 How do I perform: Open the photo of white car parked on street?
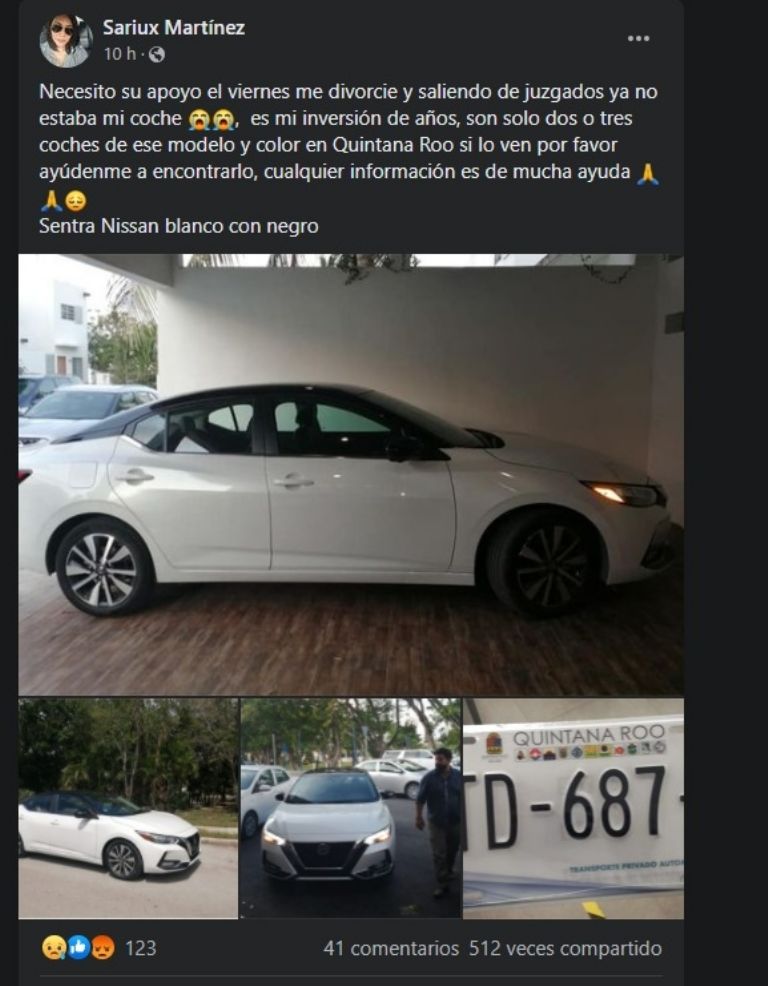pyautogui.click(x=128, y=809)
